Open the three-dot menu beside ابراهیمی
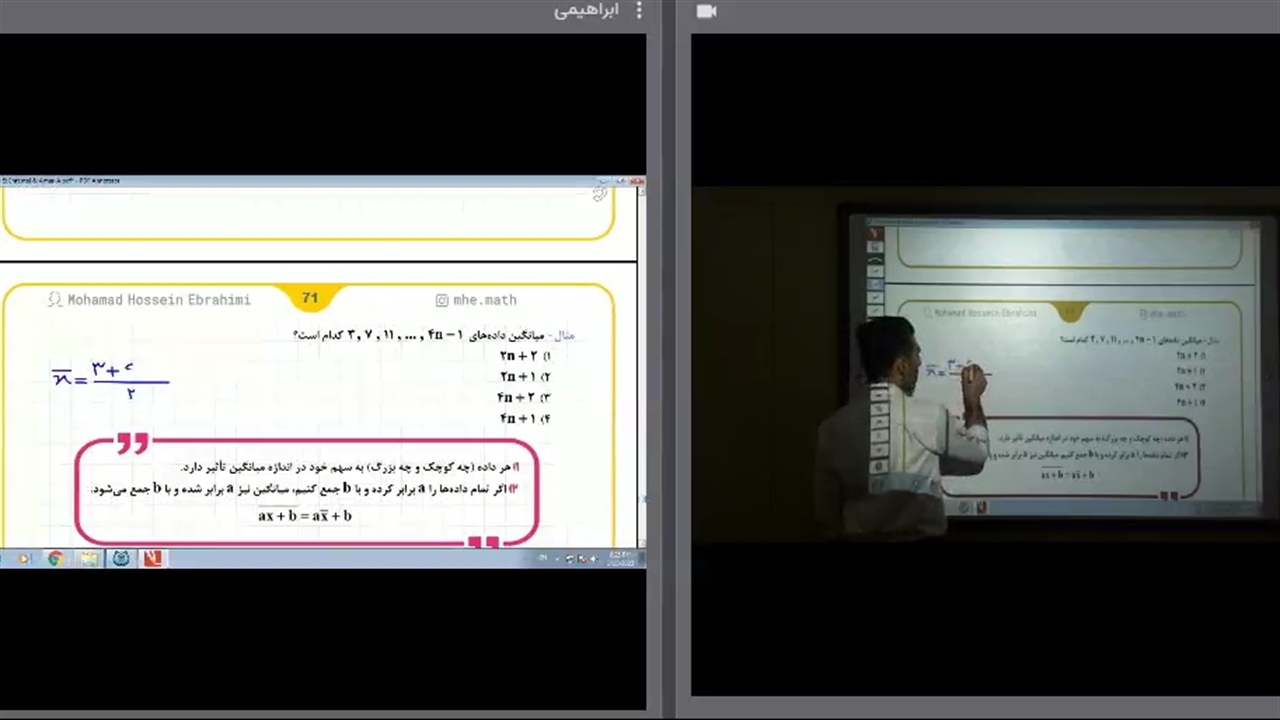 [638, 11]
